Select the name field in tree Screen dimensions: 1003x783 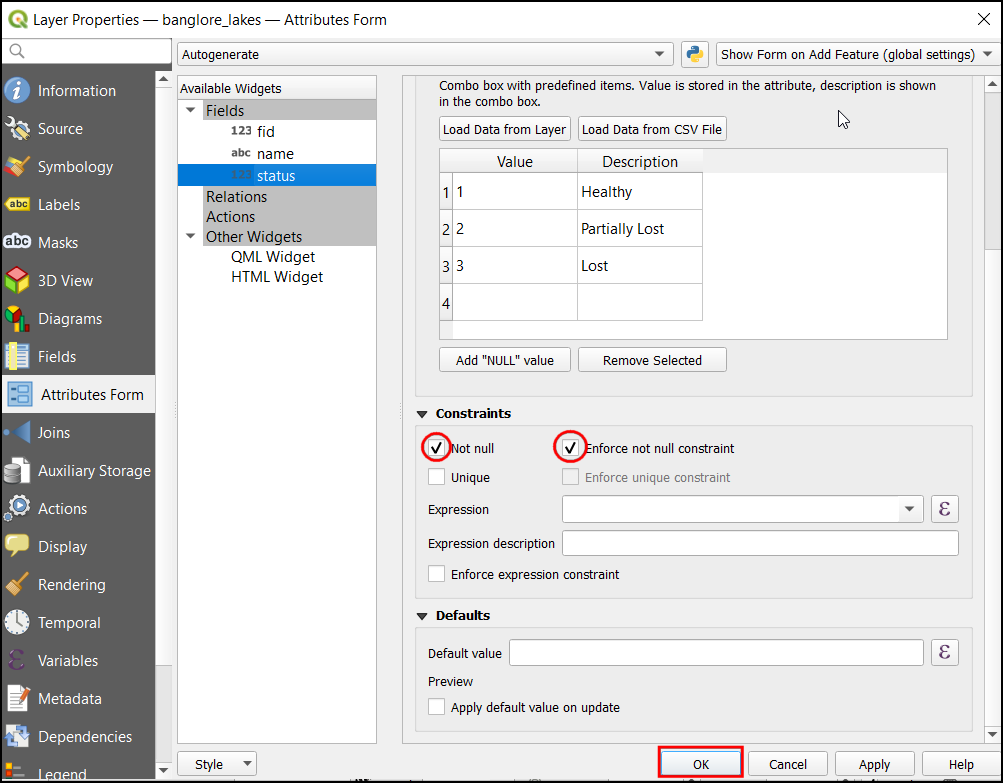pyautogui.click(x=277, y=154)
